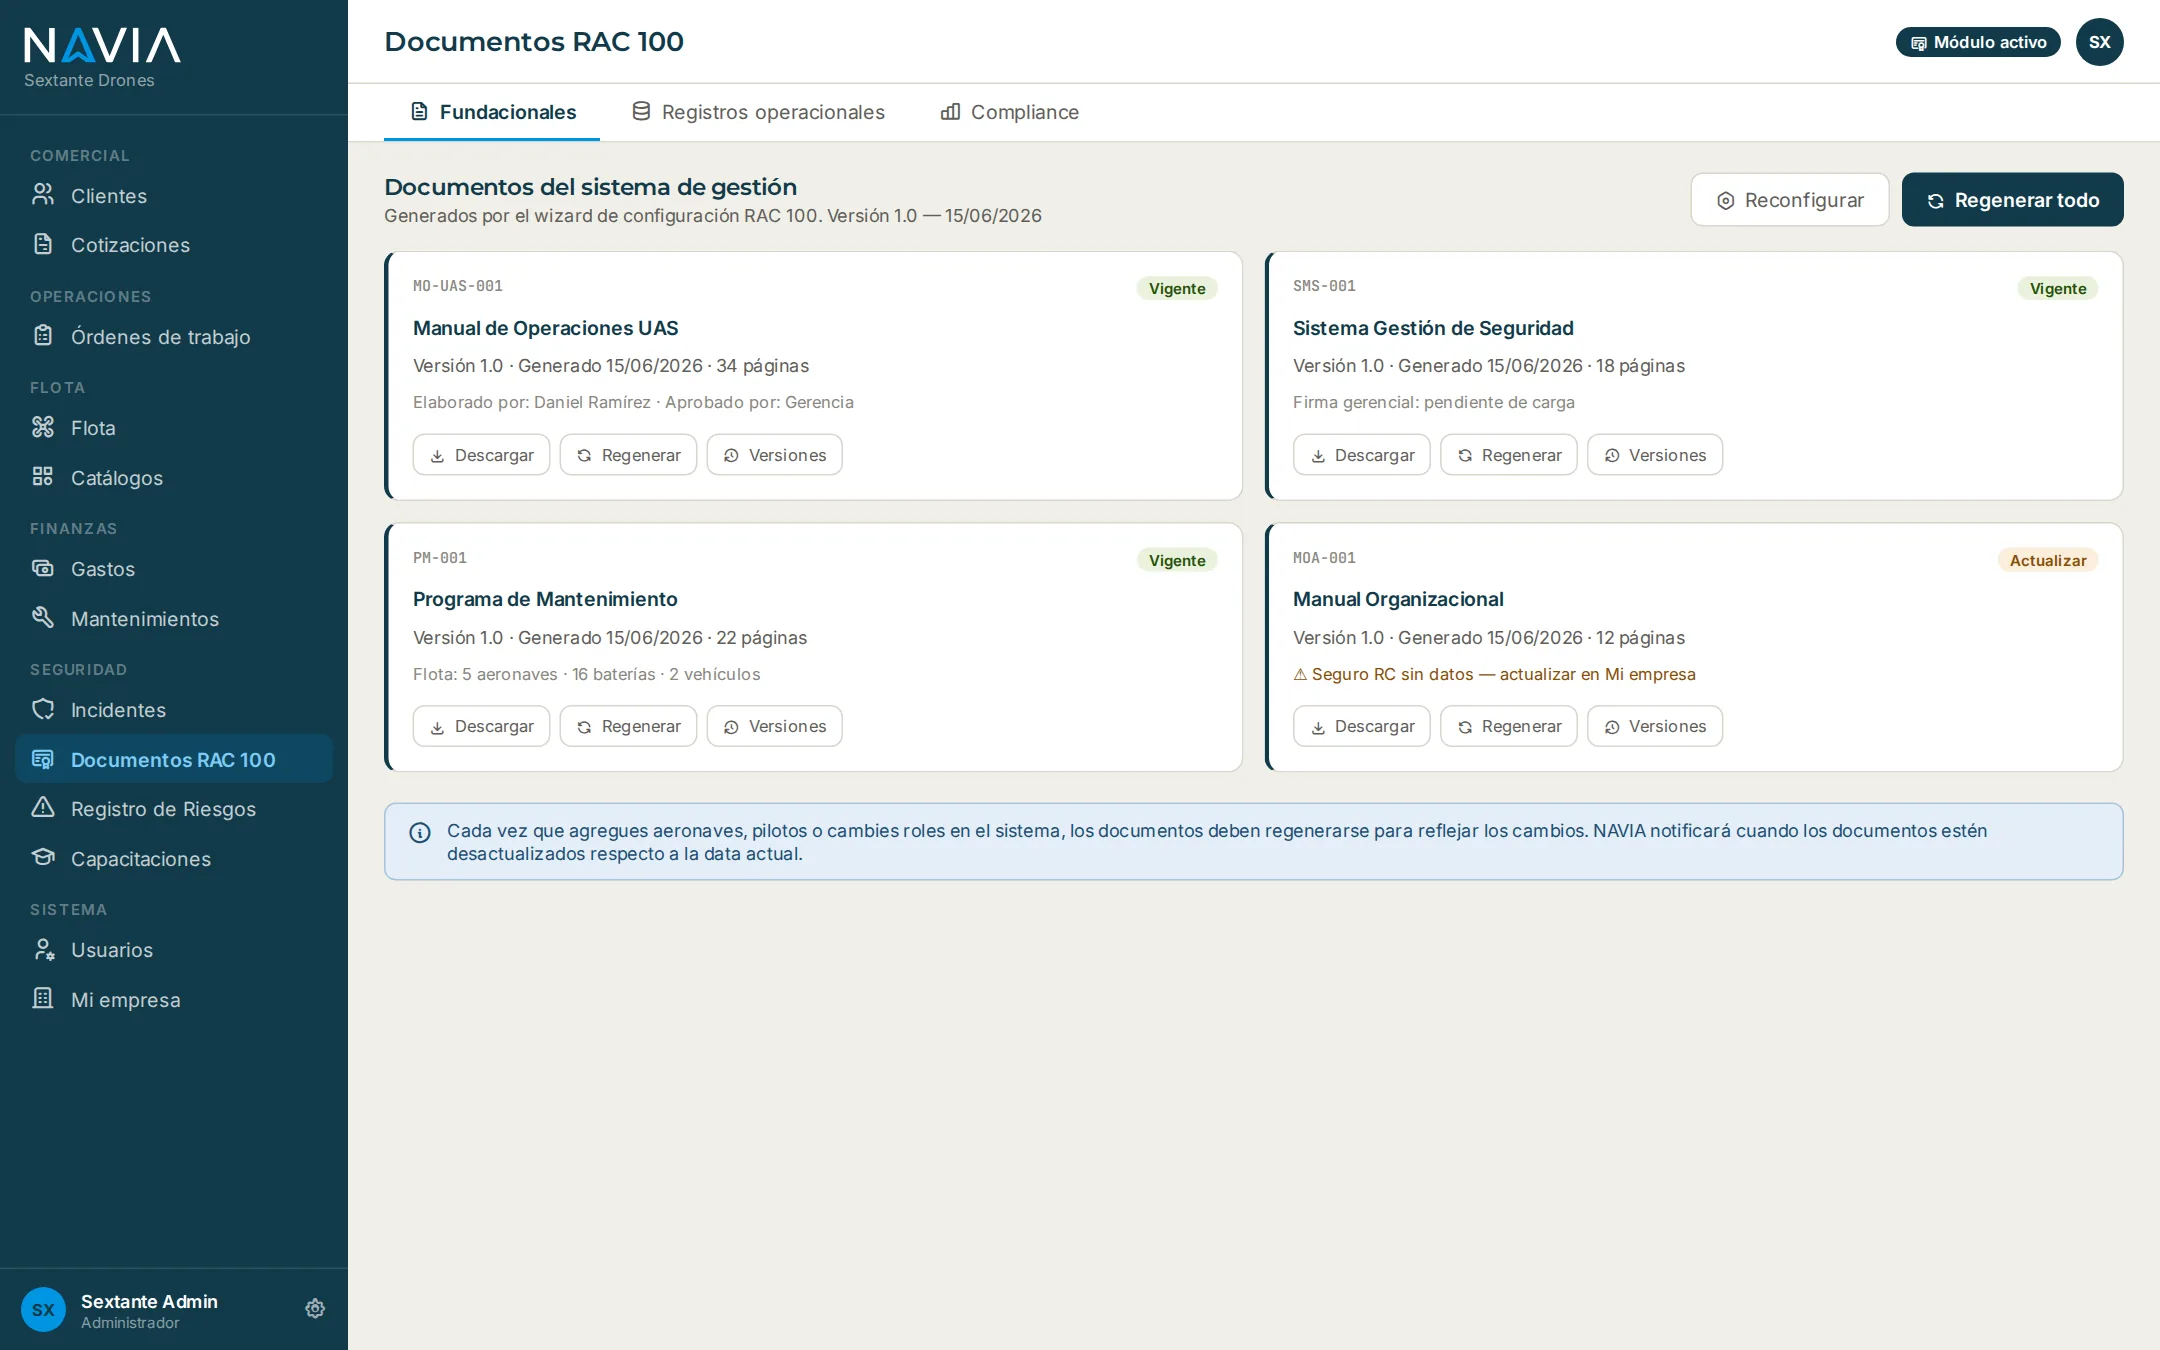This screenshot has height=1350, width=2160.
Task: View versions of Manual de Operaciones UAS
Action: pyautogui.click(x=775, y=455)
